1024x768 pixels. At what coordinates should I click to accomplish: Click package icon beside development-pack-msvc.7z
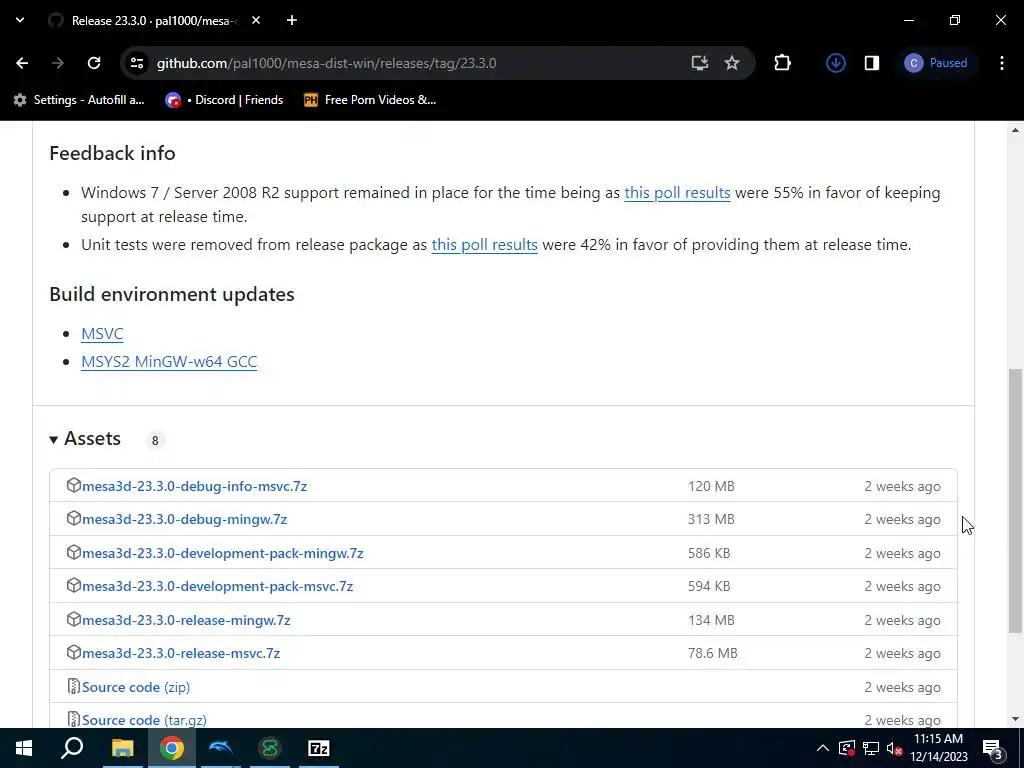point(73,586)
